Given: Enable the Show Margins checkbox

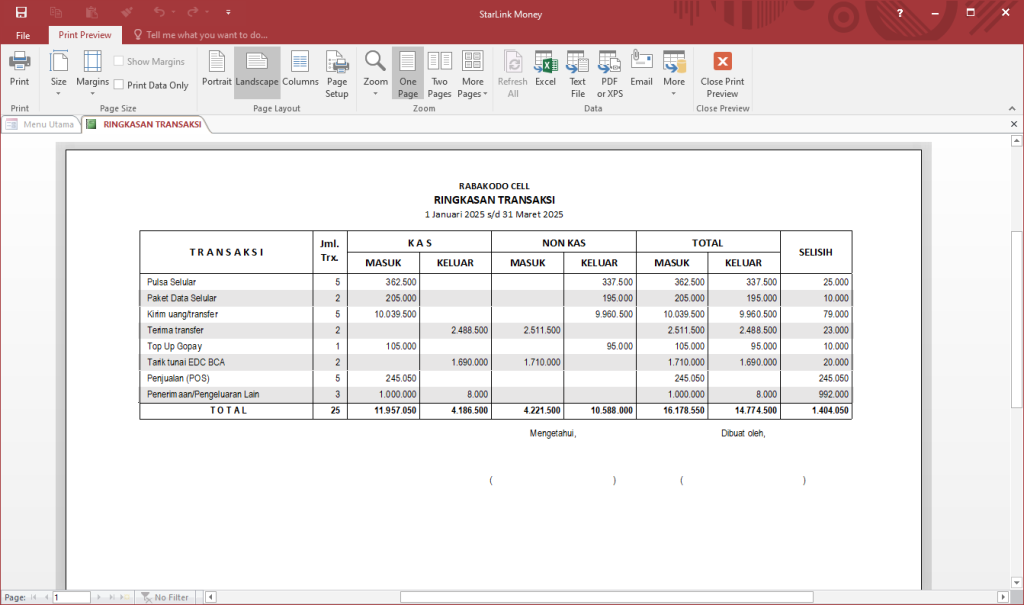Looking at the screenshot, I should point(119,61).
